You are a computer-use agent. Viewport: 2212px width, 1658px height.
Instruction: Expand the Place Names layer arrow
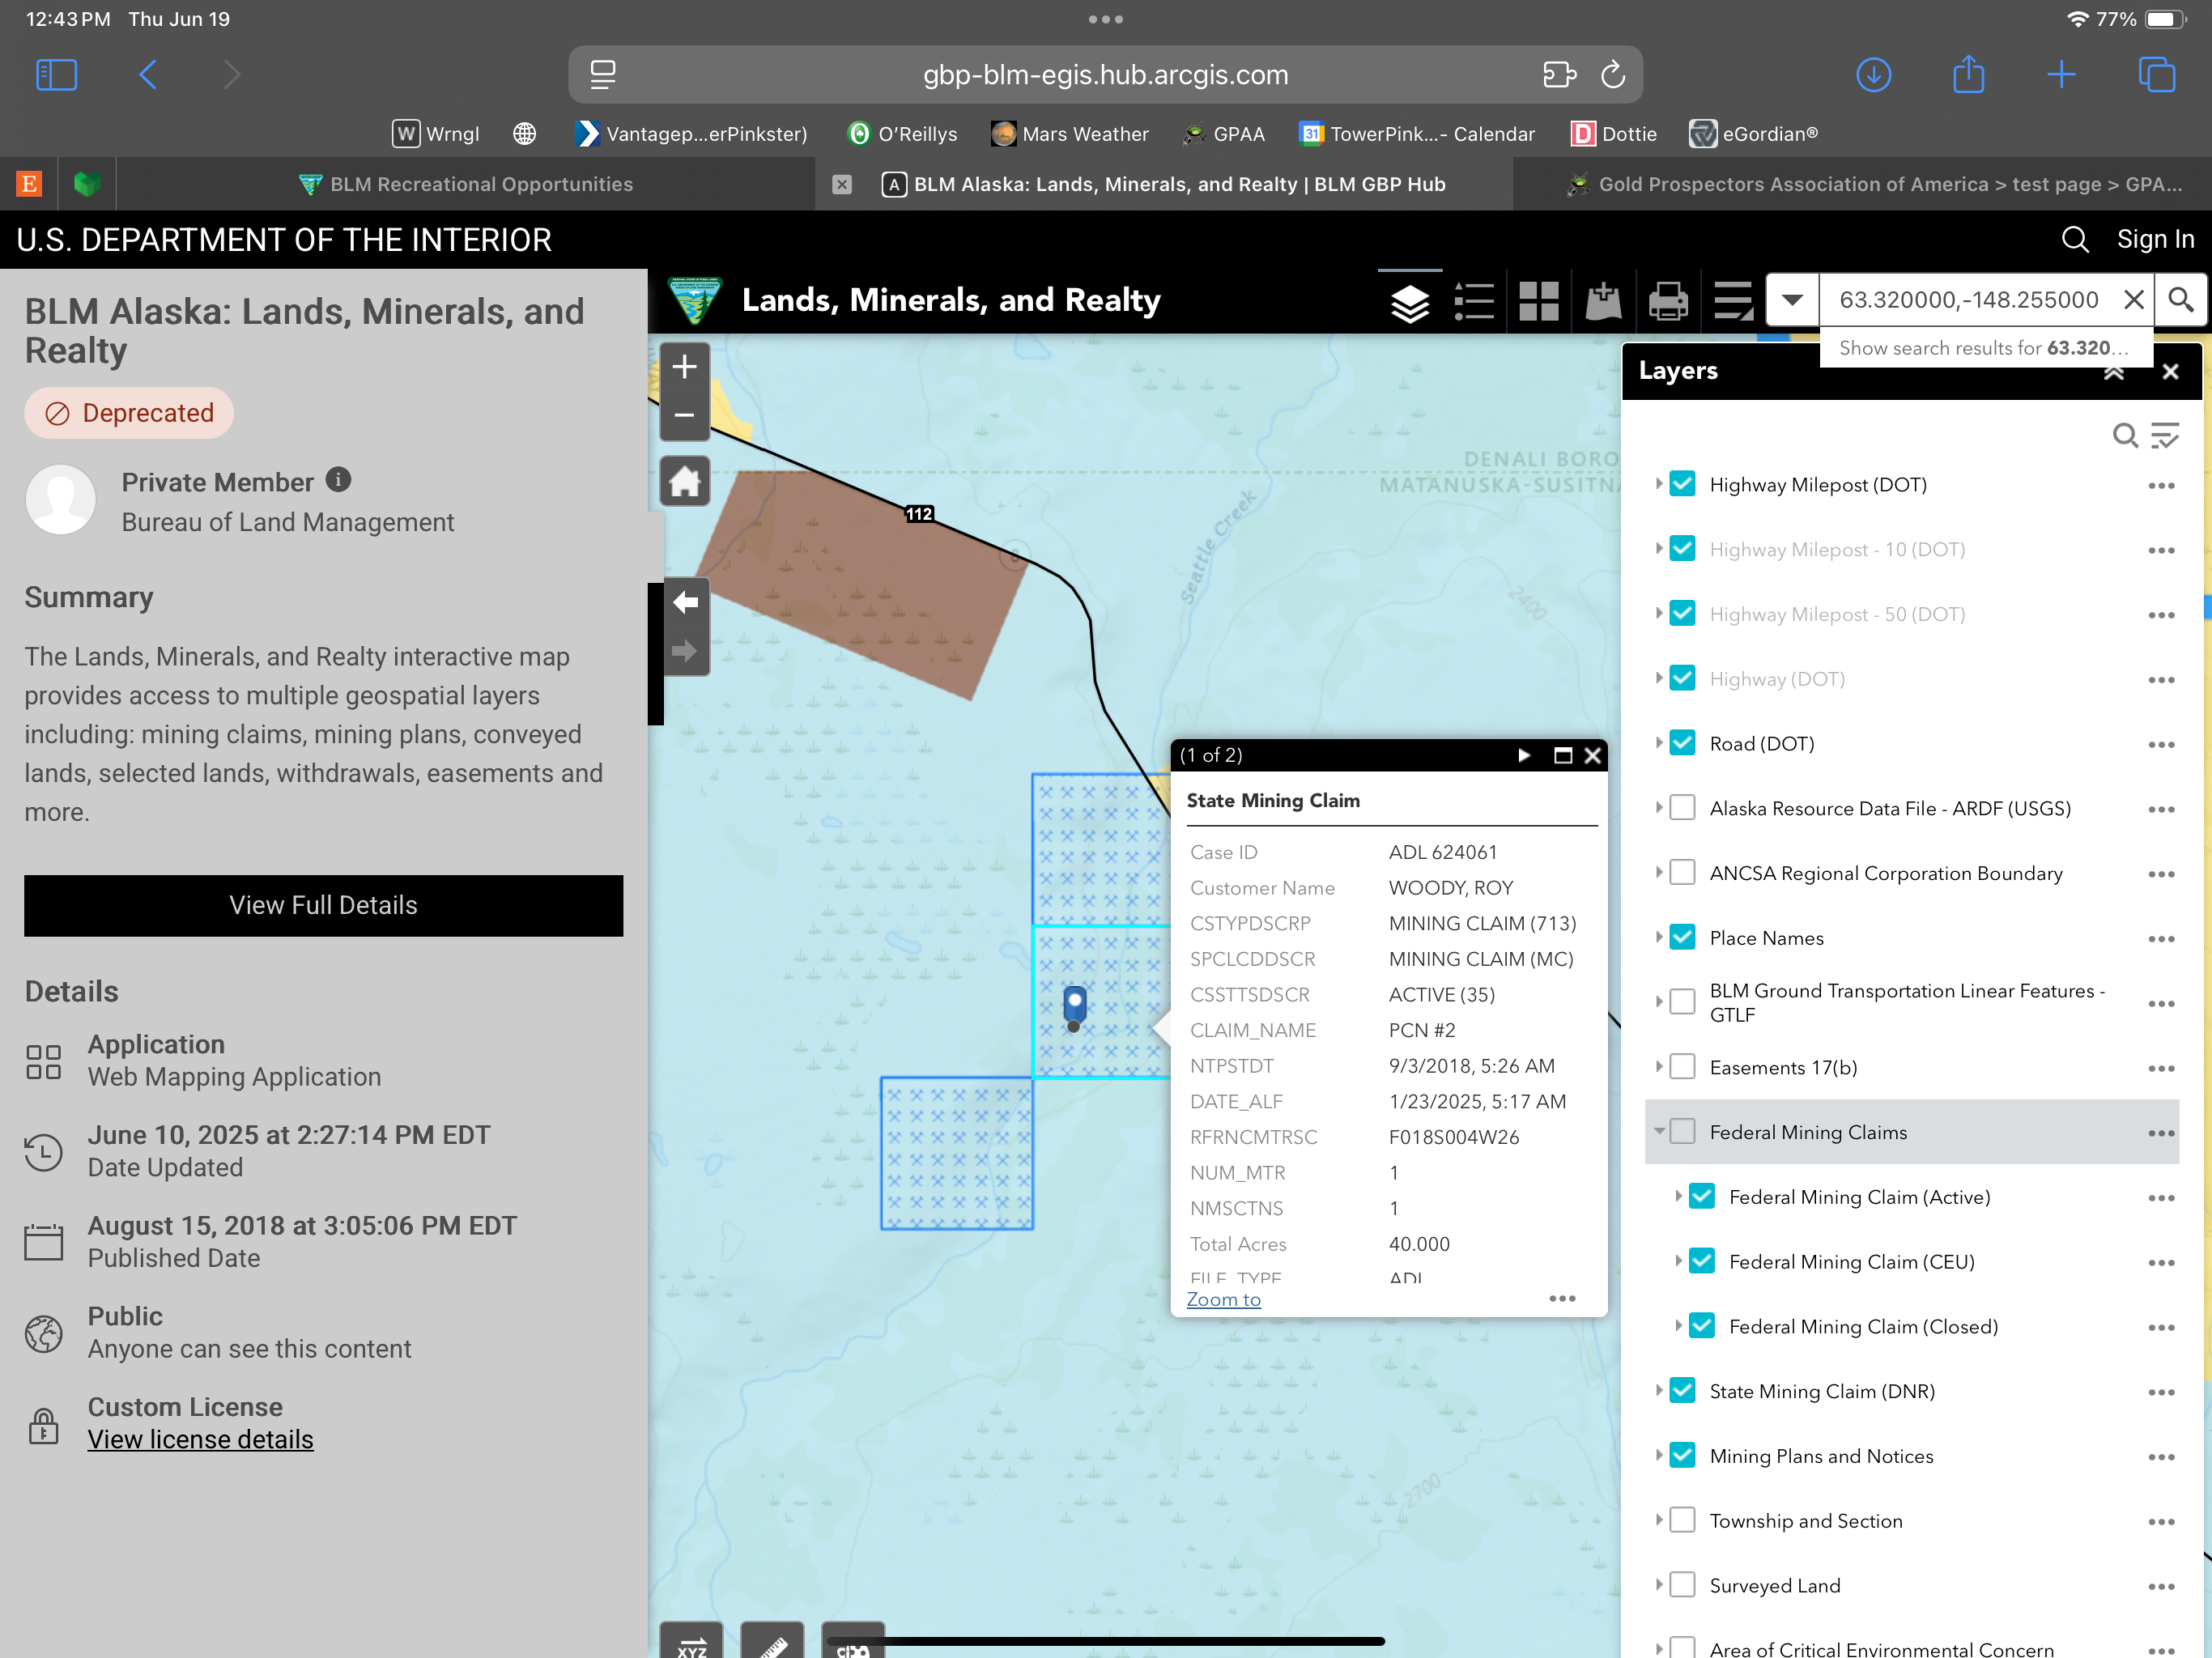(x=1659, y=937)
